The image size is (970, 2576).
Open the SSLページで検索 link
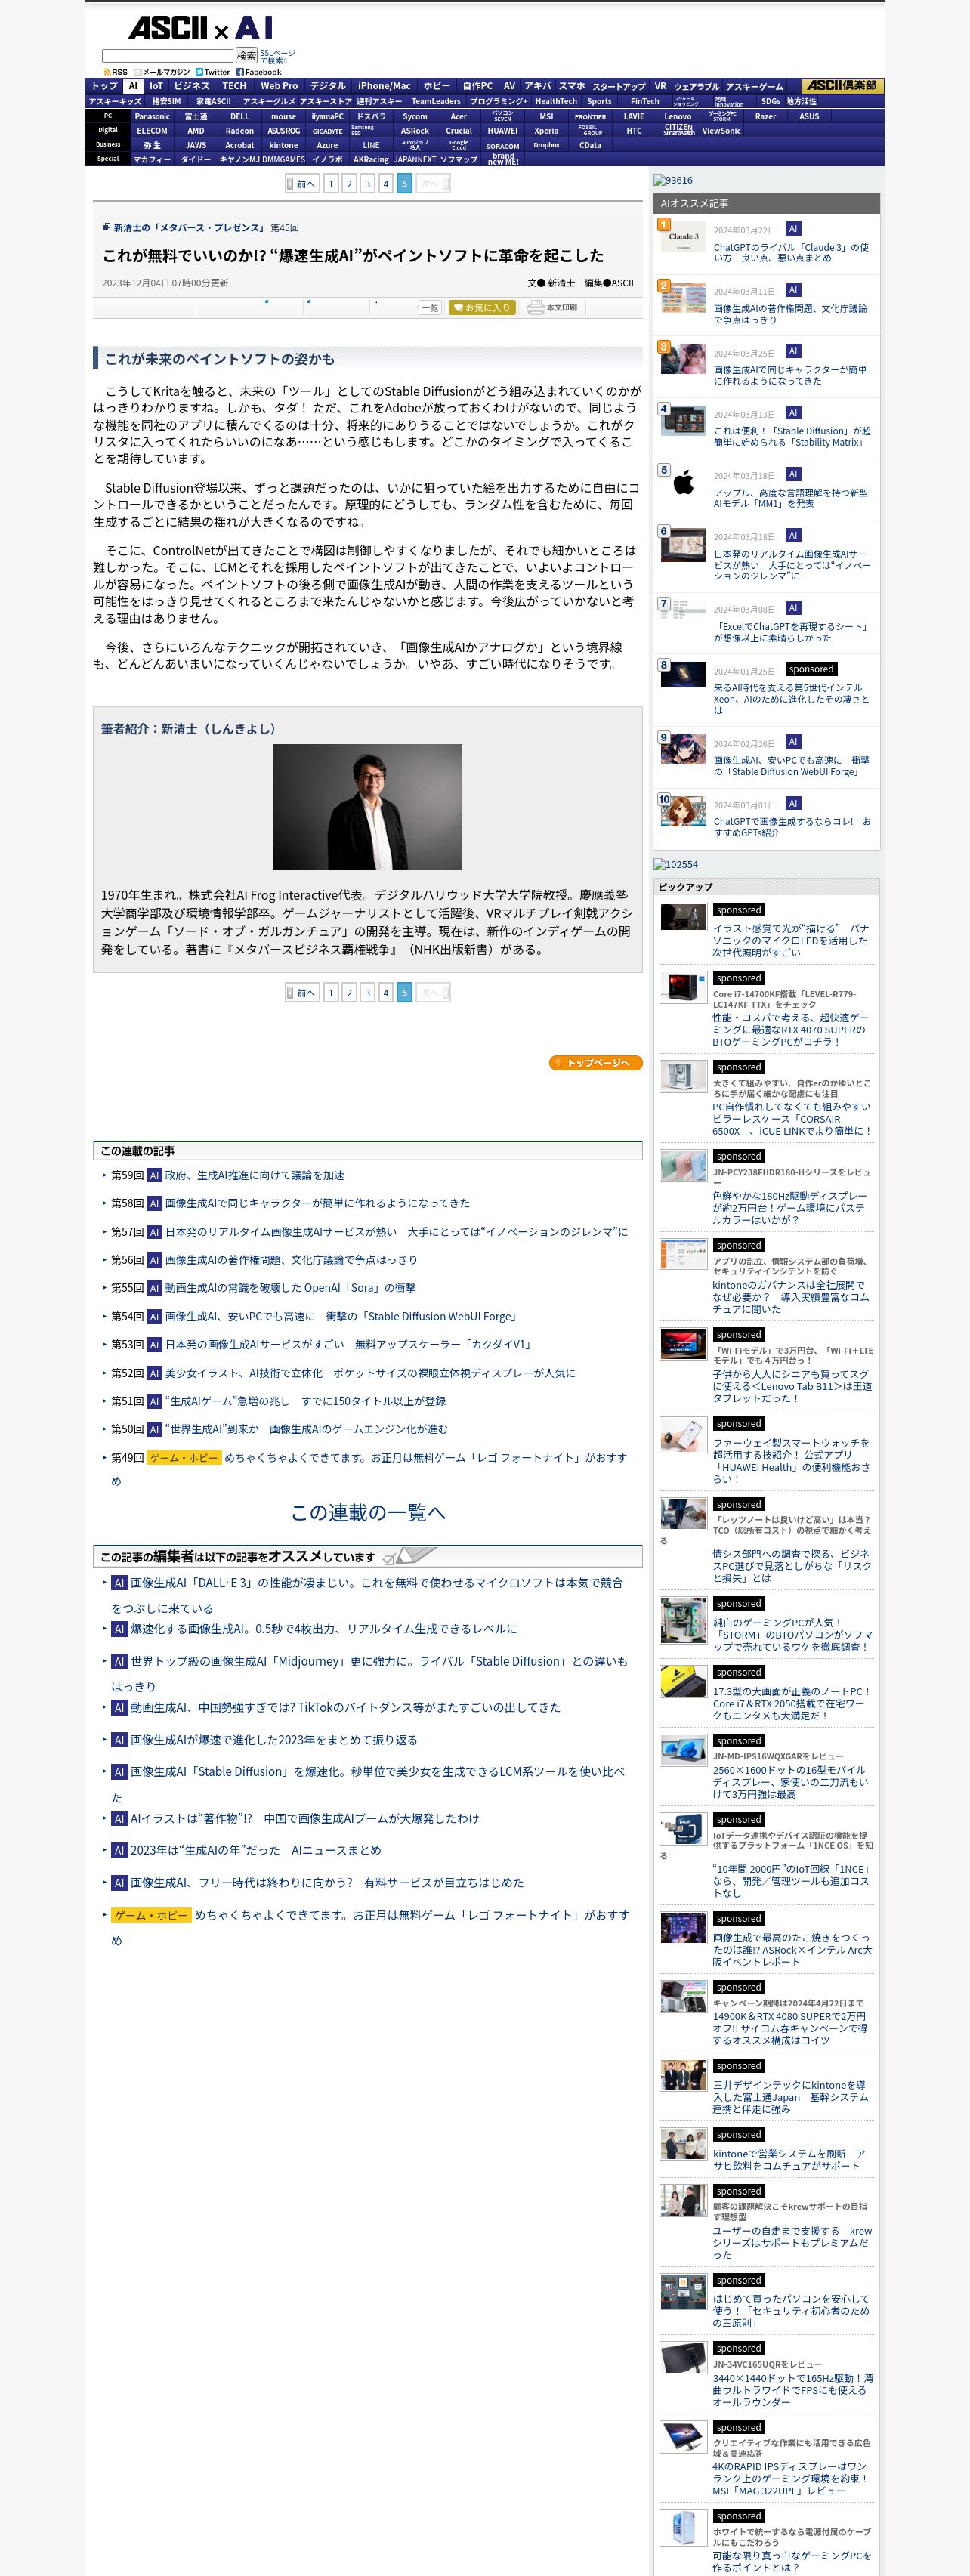pos(277,57)
